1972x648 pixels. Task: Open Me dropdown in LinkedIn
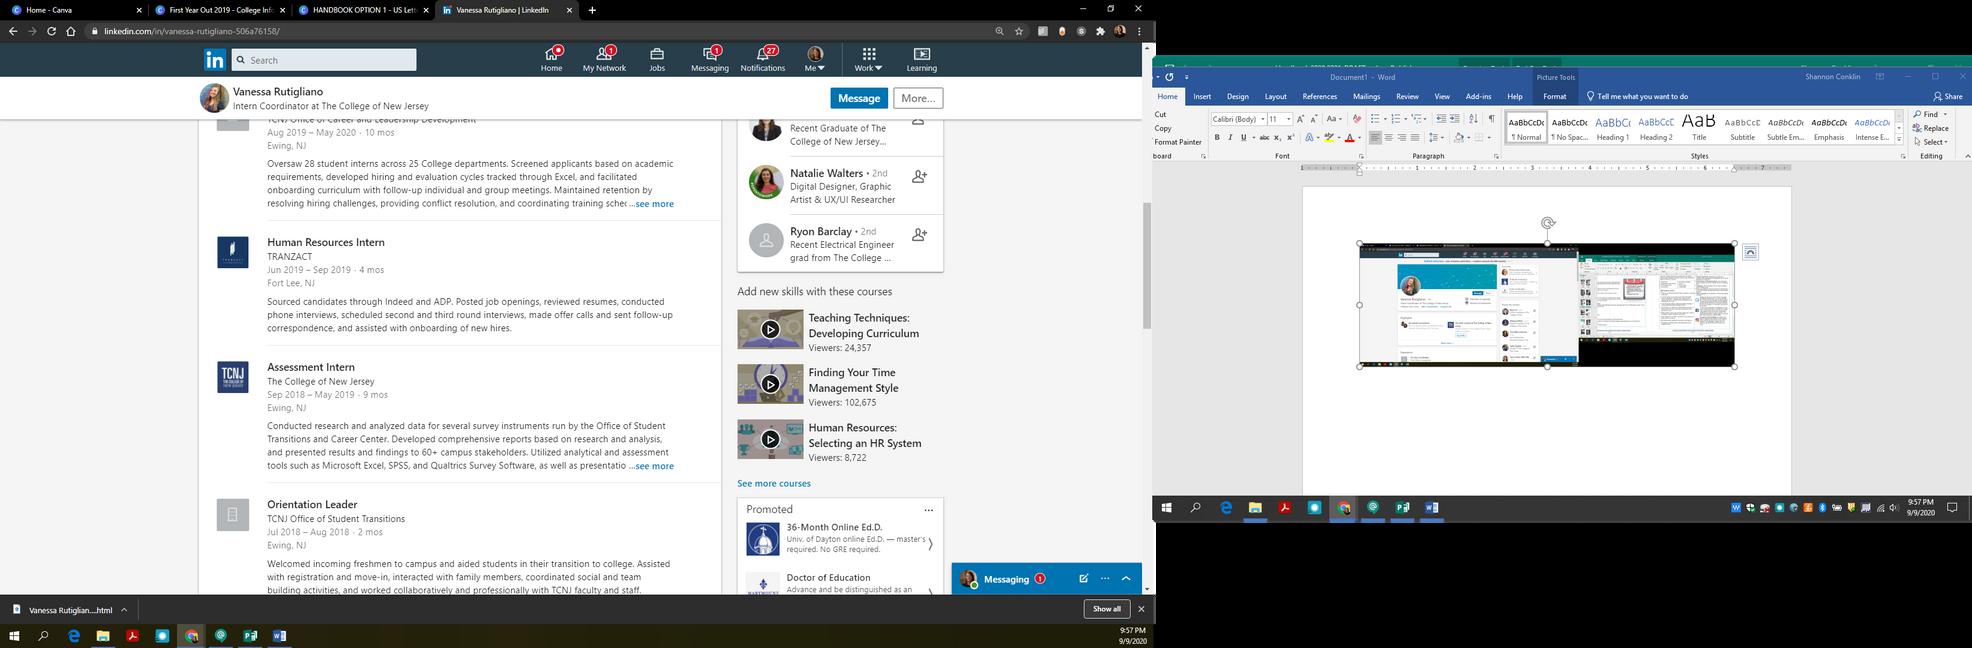point(815,58)
